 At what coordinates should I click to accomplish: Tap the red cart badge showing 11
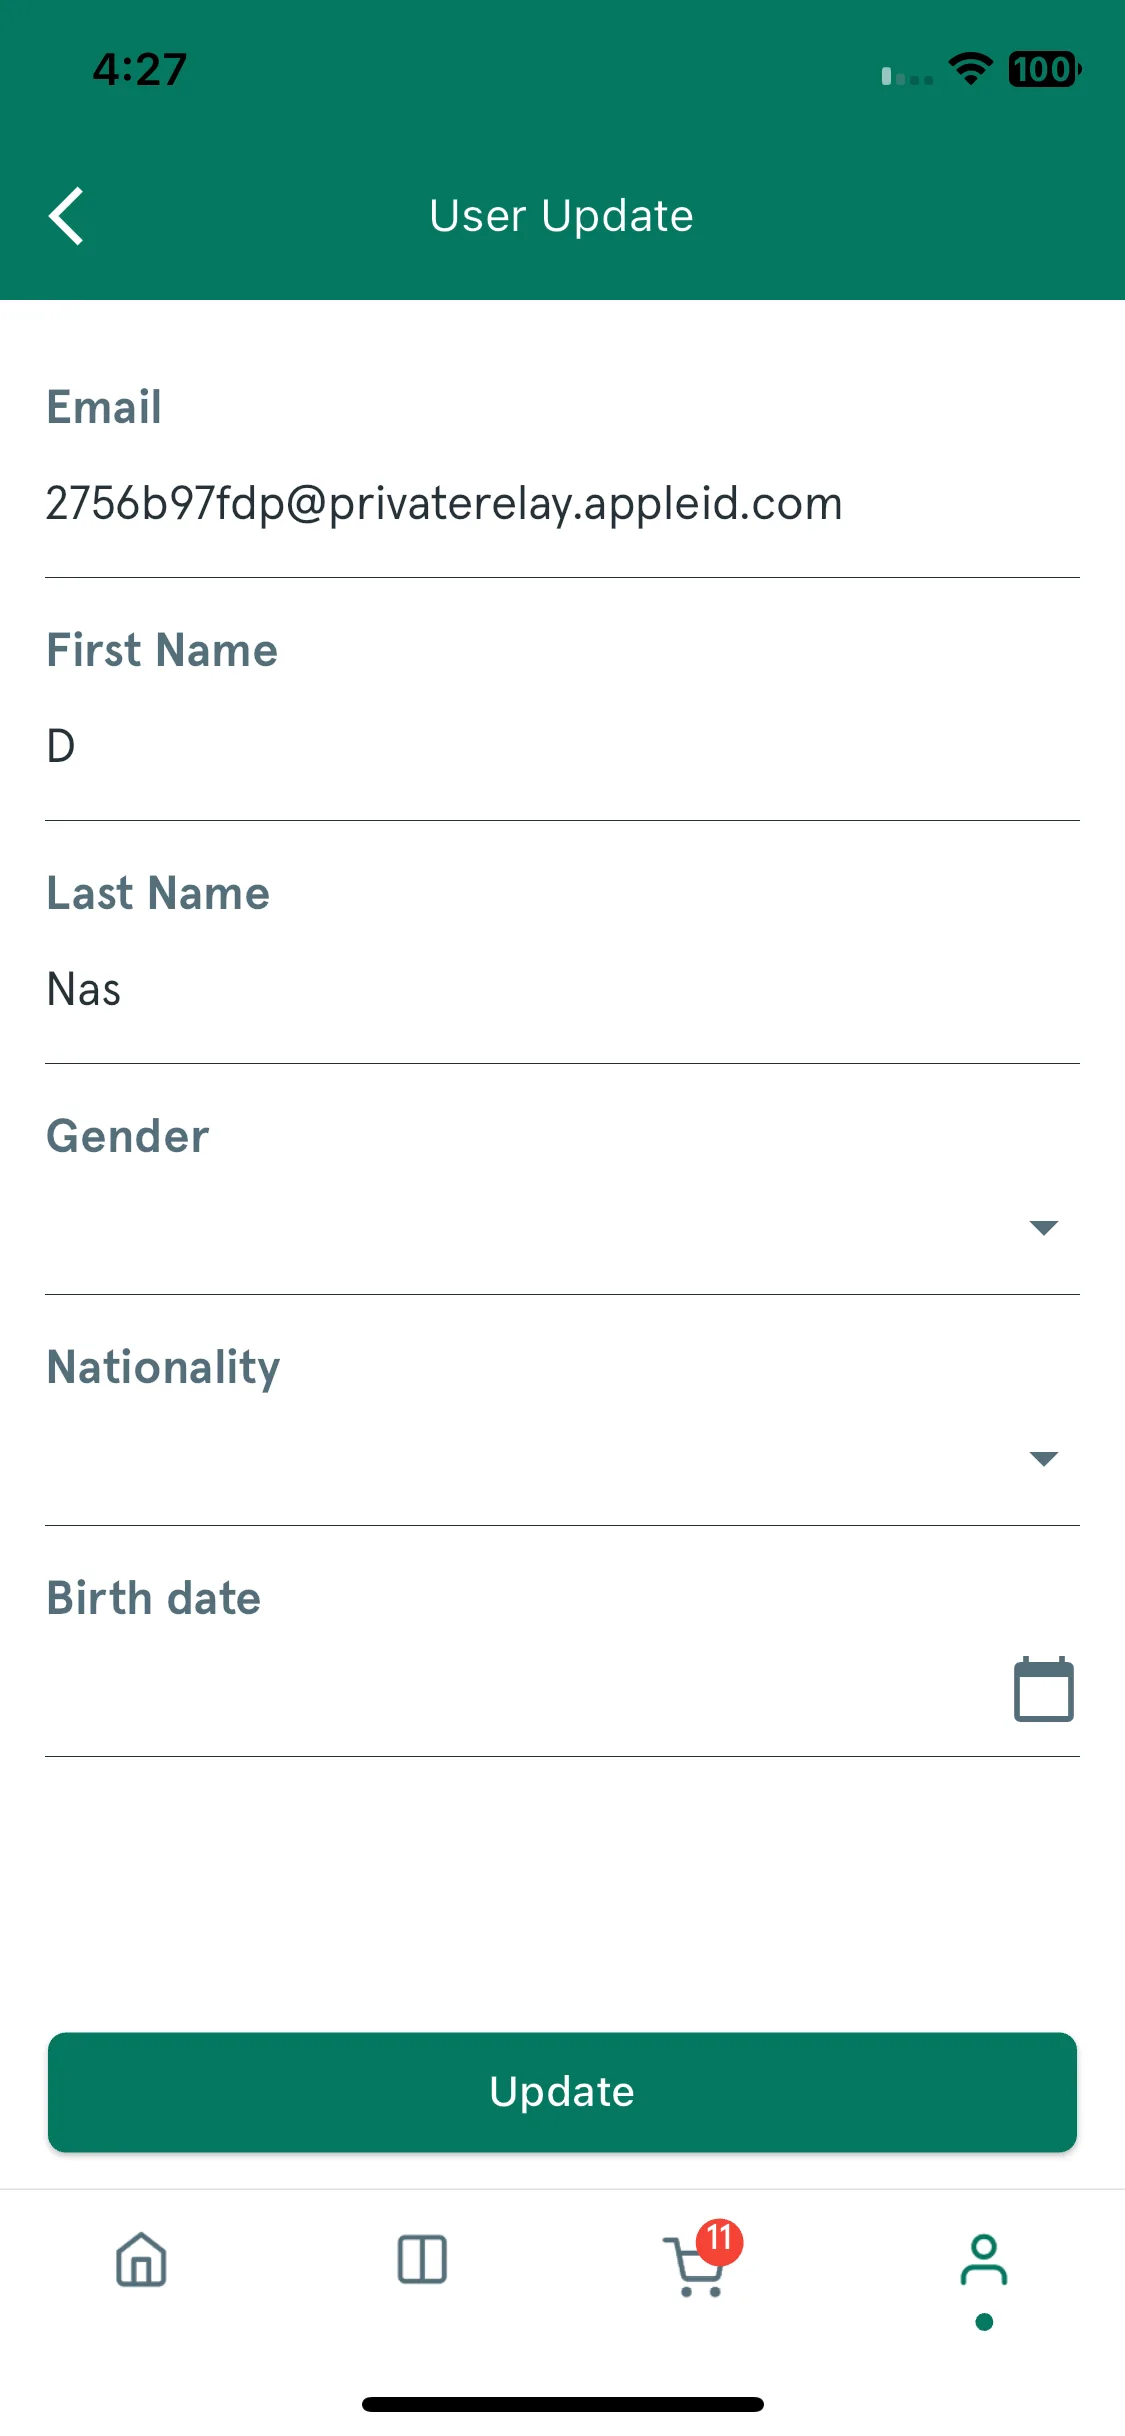point(720,2241)
